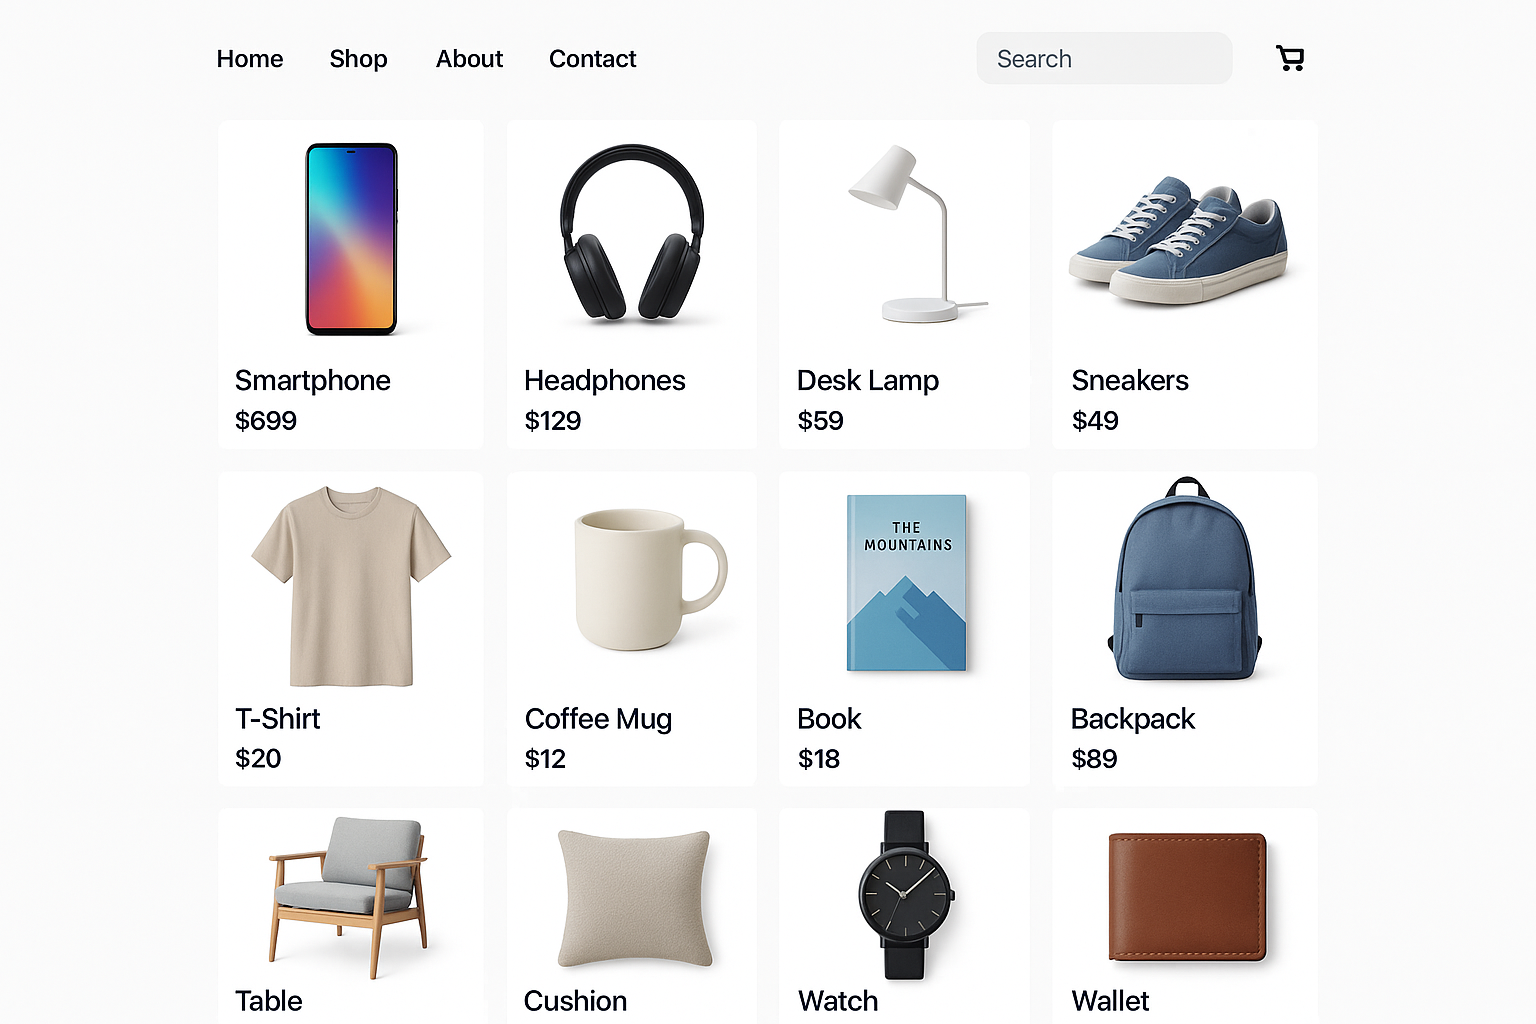
Task: Click the armchair image labeled Table
Action: point(348,897)
